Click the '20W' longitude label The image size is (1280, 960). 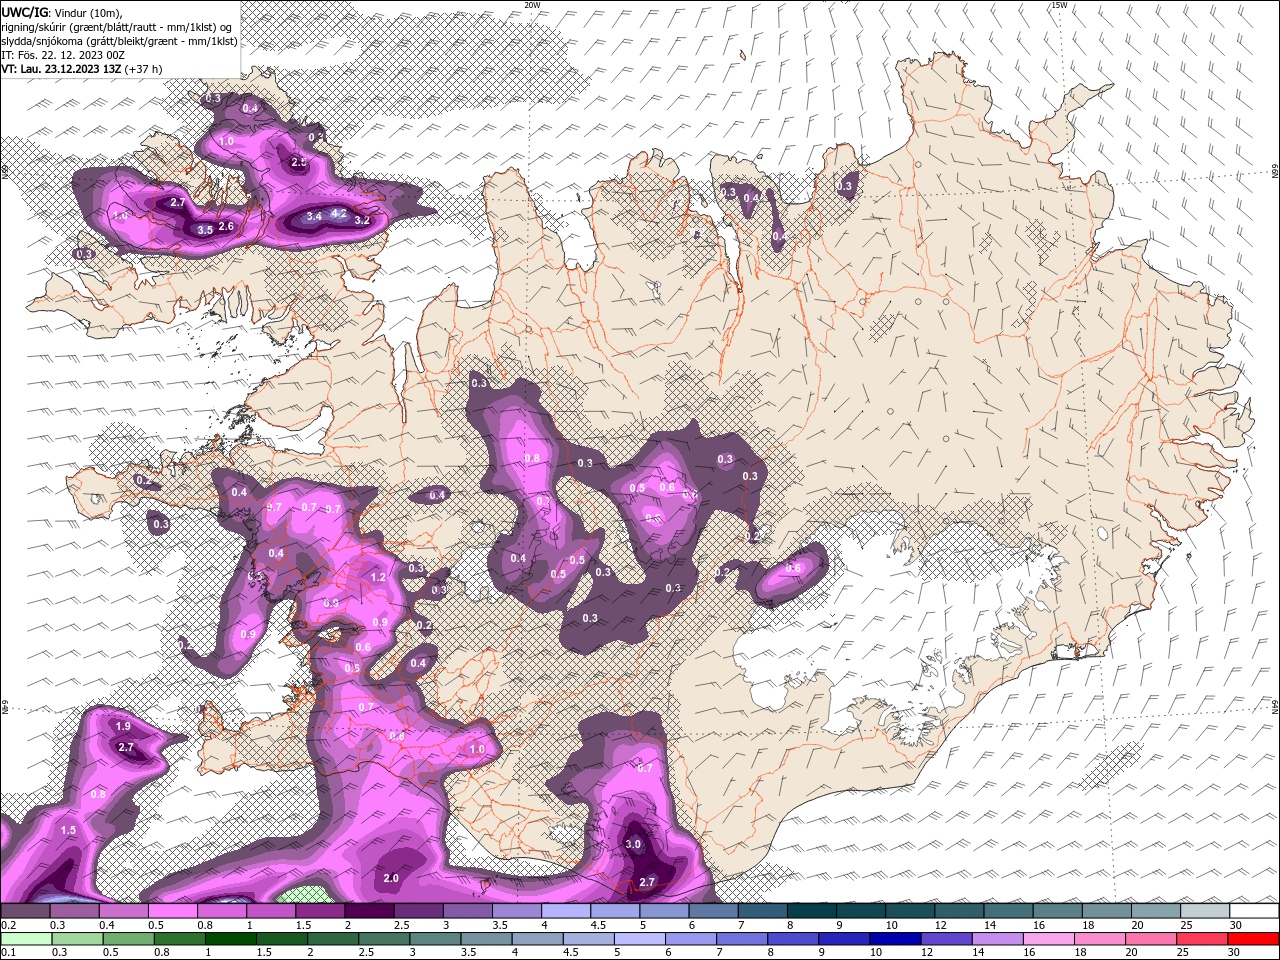[x=532, y=5]
